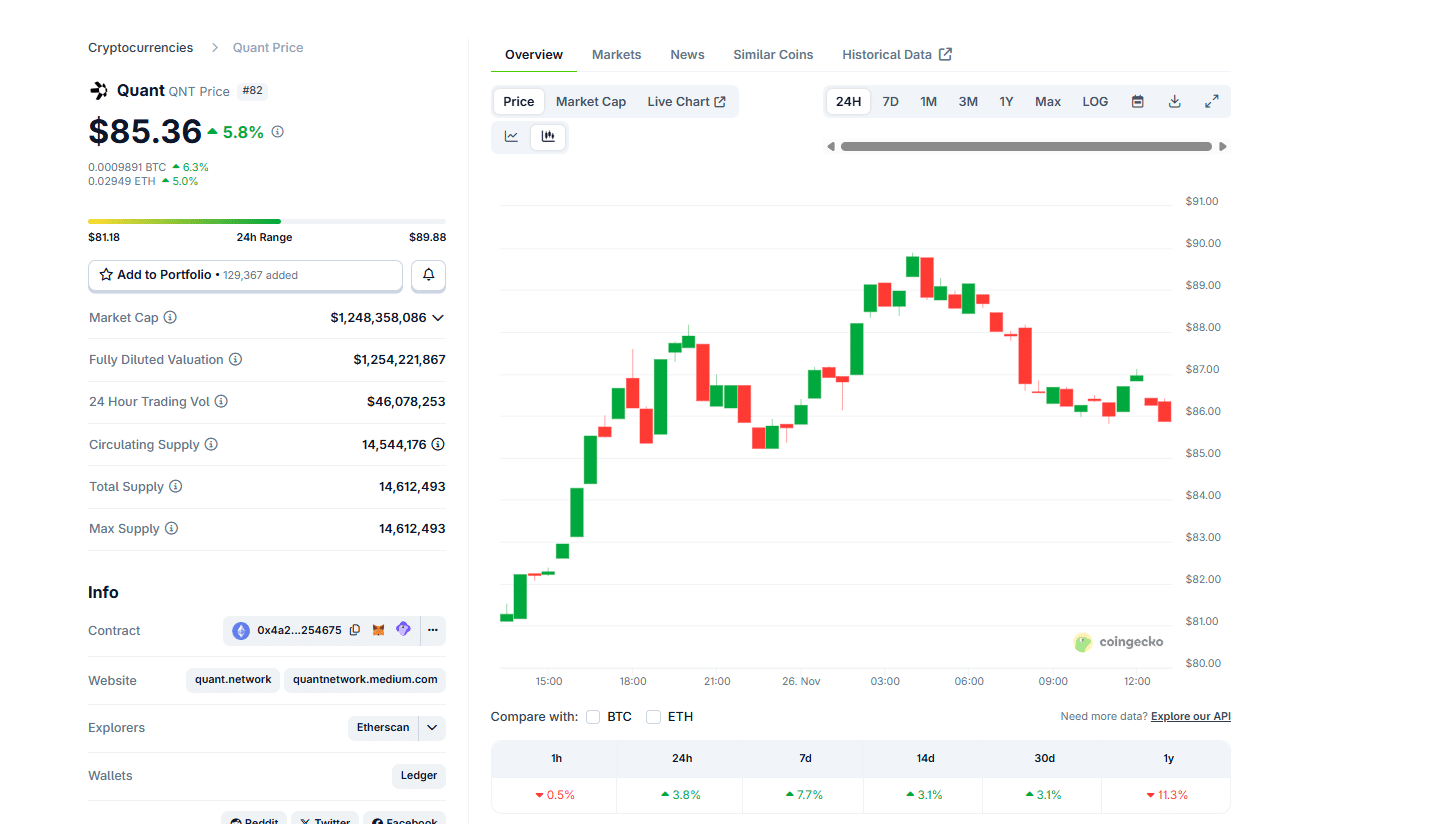Switch to the Markets tab
This screenshot has width=1434, height=824.
pyautogui.click(x=616, y=54)
